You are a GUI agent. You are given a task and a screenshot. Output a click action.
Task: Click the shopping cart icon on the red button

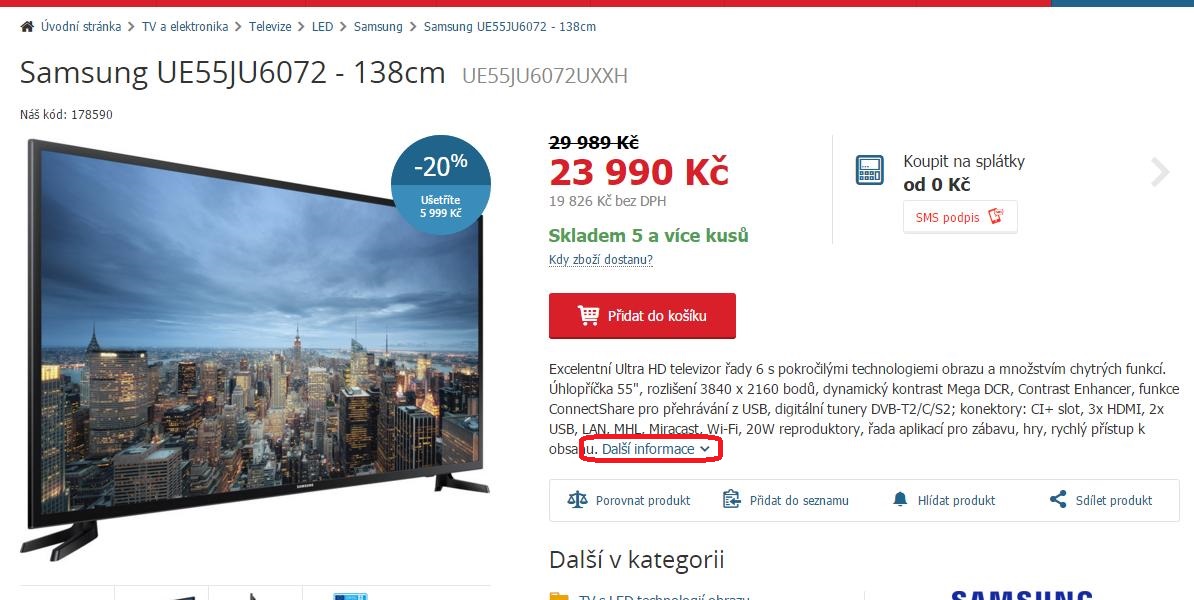[588, 315]
